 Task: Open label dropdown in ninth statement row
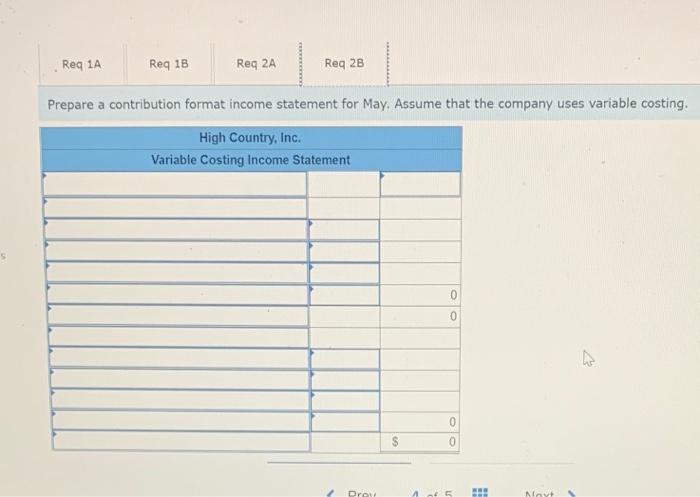tap(180, 358)
